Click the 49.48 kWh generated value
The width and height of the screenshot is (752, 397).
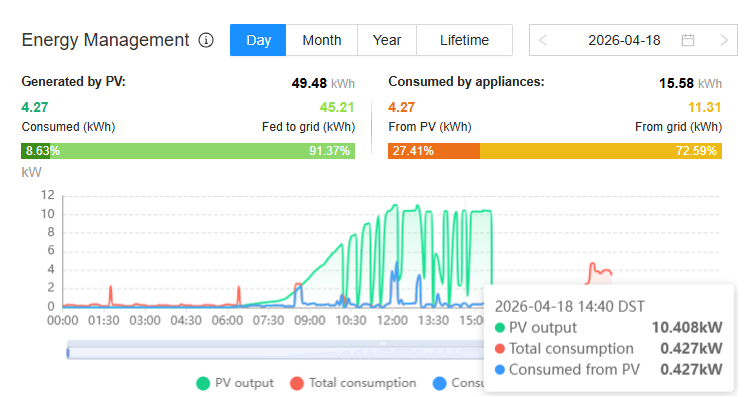coord(323,83)
